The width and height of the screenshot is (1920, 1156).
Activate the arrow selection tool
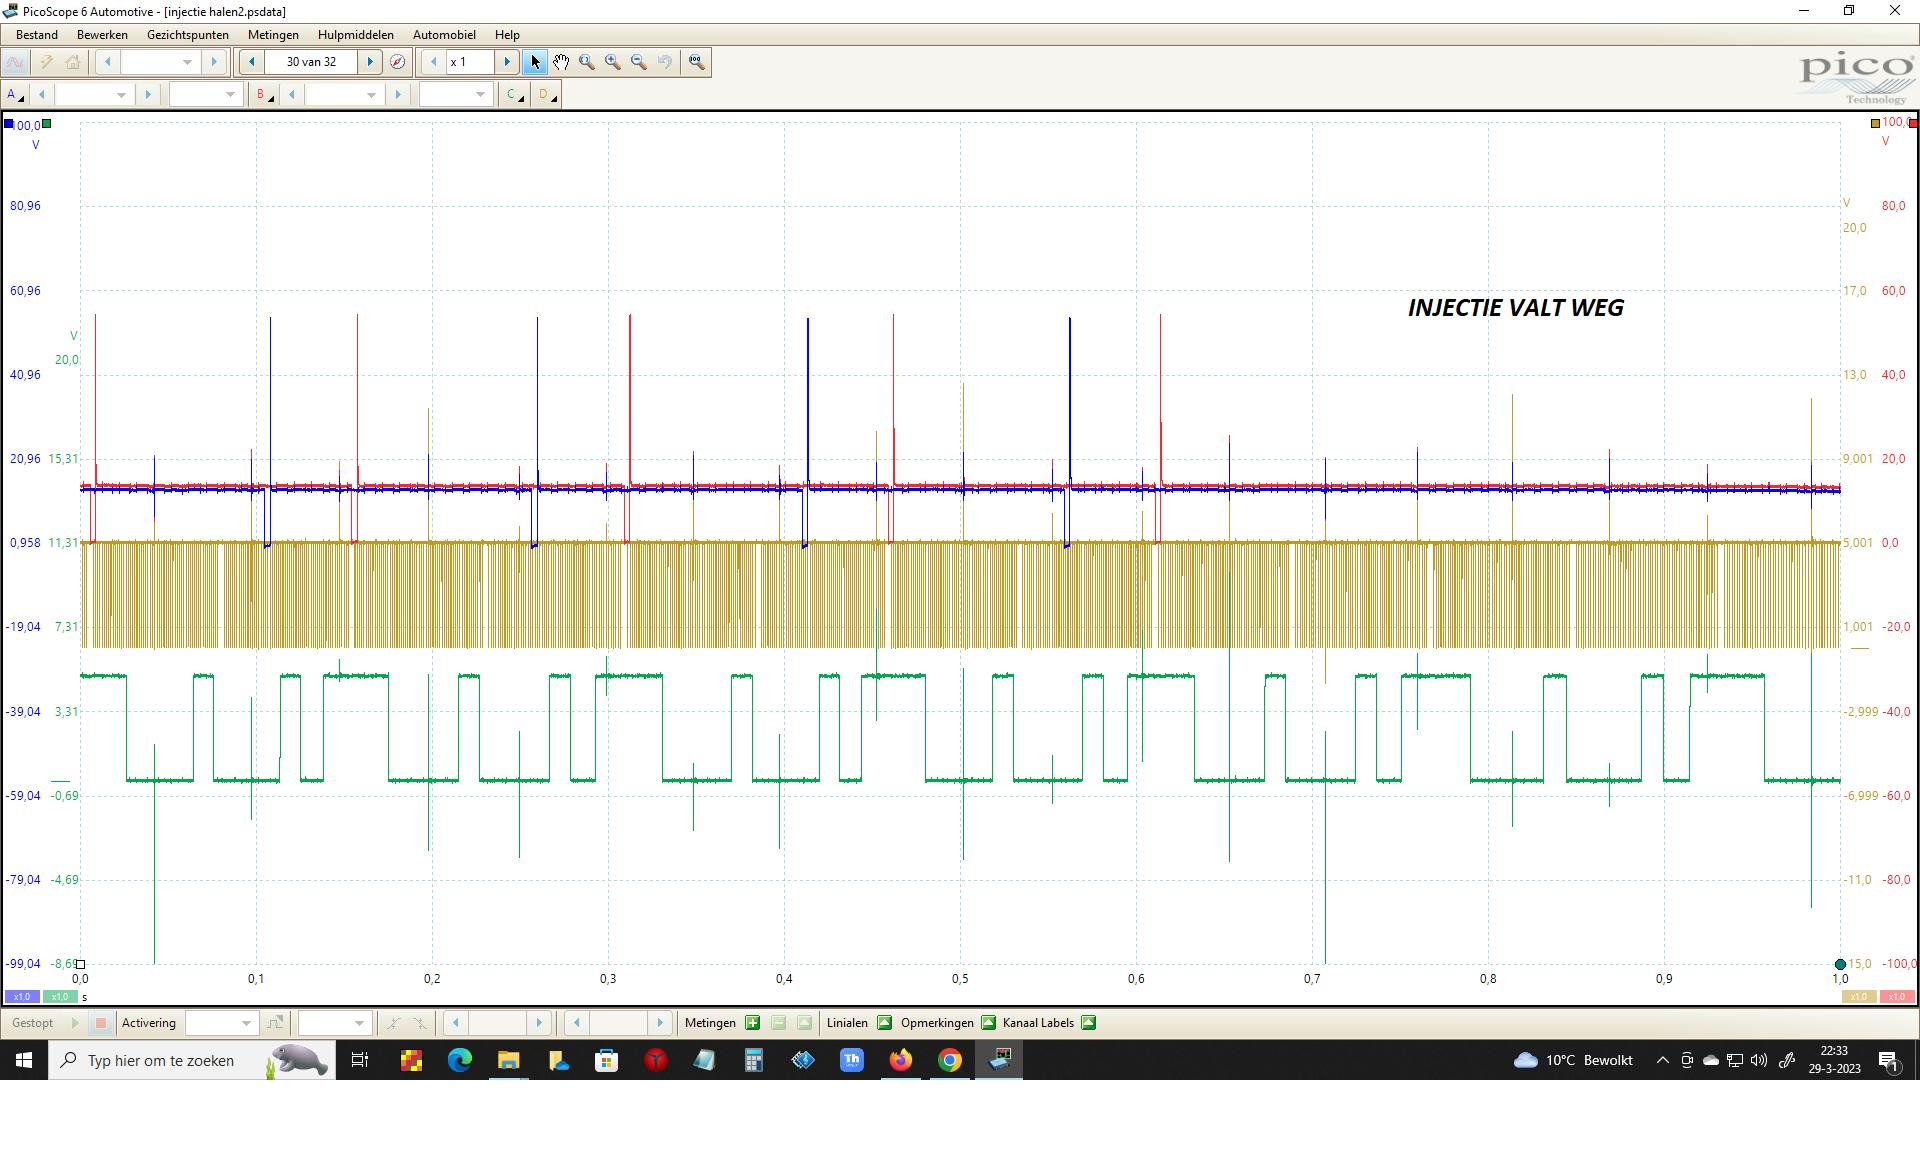[x=535, y=62]
